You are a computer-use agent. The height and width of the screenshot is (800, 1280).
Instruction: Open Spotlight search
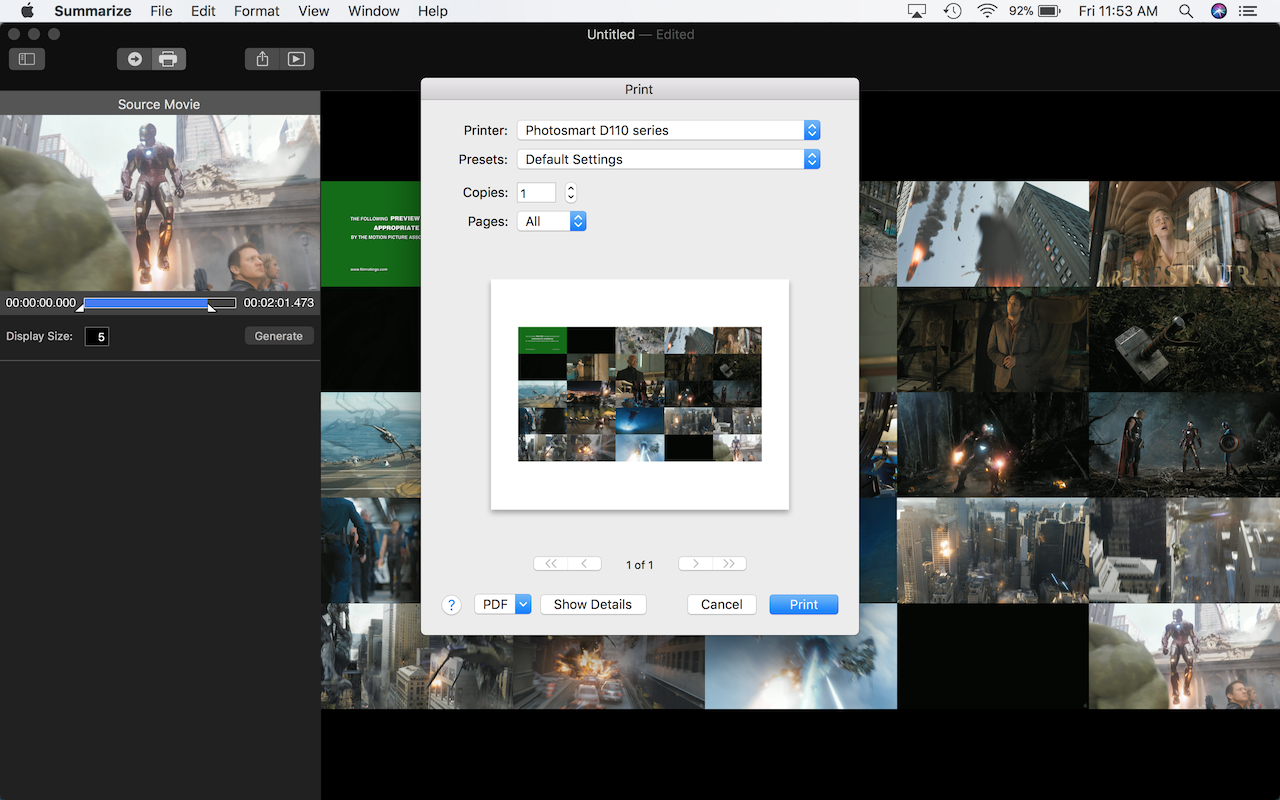pyautogui.click(x=1186, y=11)
